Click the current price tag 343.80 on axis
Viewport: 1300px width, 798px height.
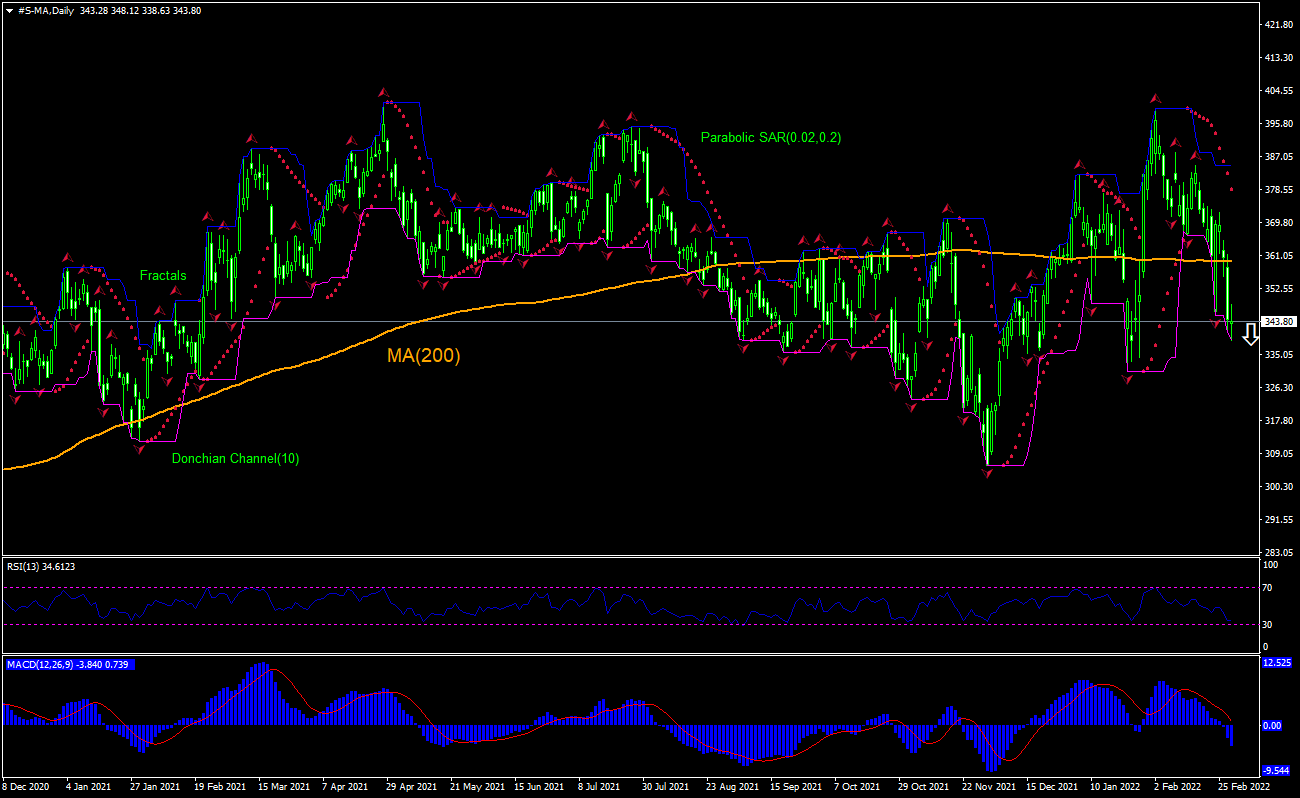click(1277, 321)
